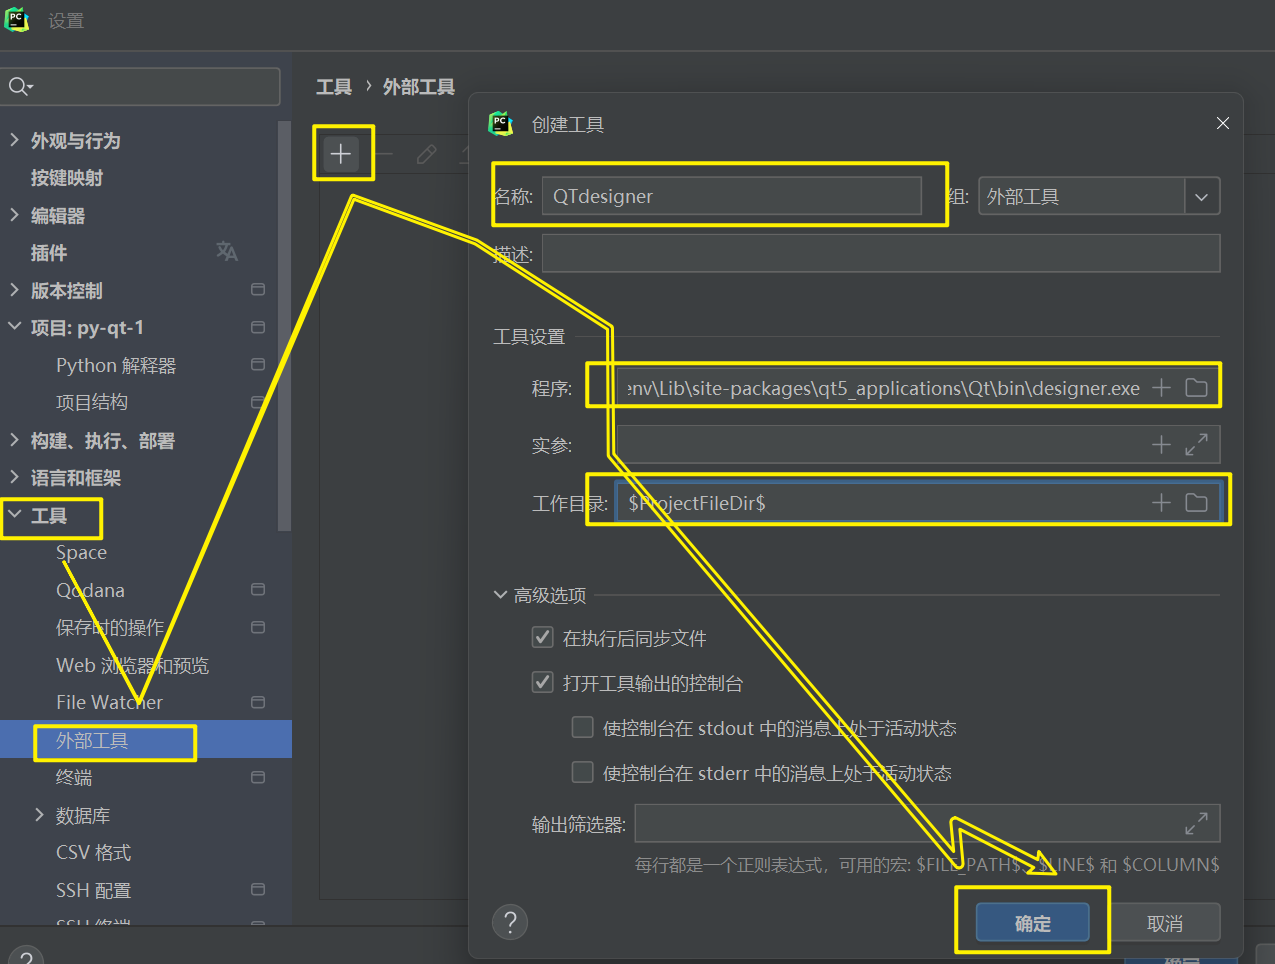Browse for program using folder icon
Screen dimensions: 1275x964
1196,388
